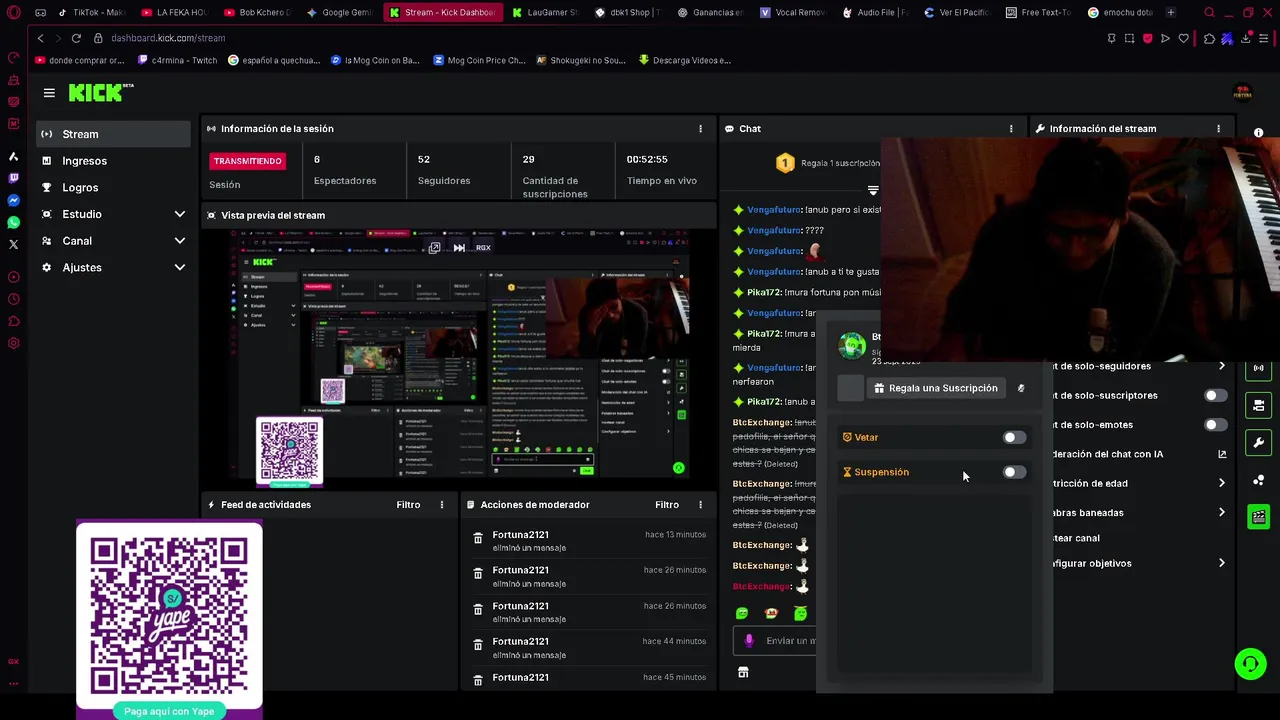1280x720 pixels.
Task: Open the Descarga Videos bookmark
Action: pyautogui.click(x=685, y=60)
